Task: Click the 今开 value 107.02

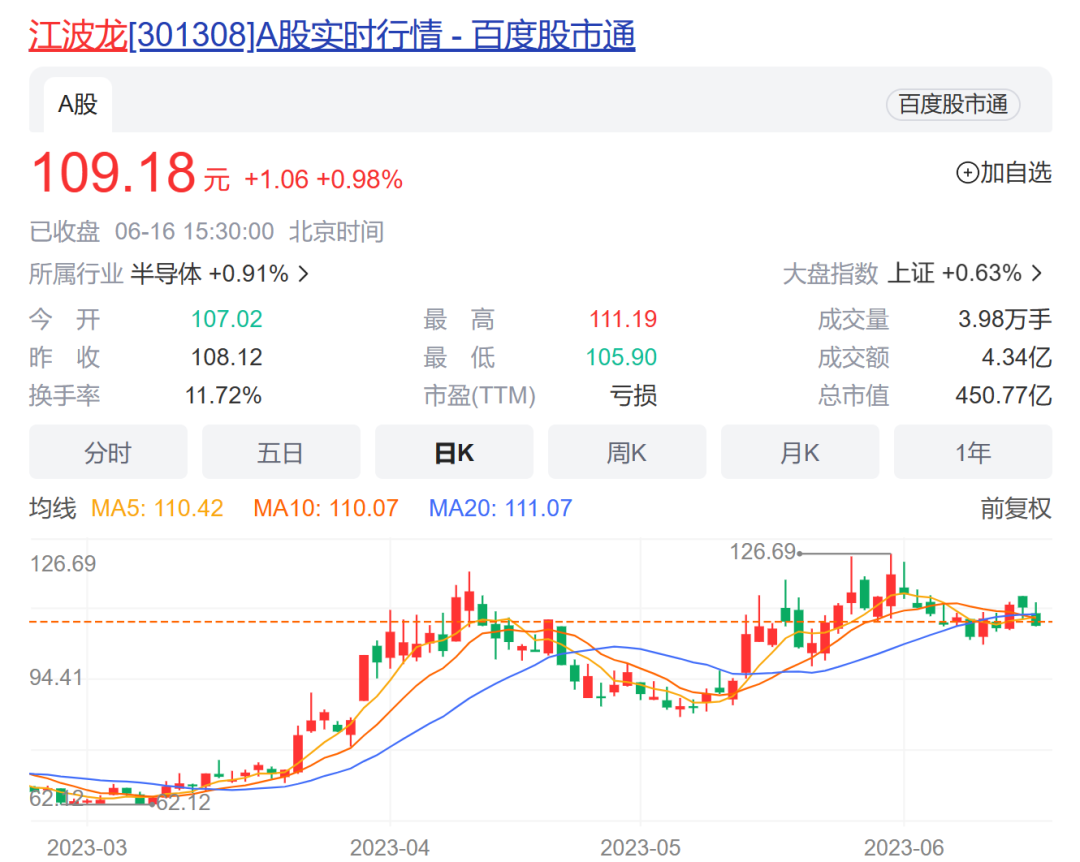Action: 227,319
